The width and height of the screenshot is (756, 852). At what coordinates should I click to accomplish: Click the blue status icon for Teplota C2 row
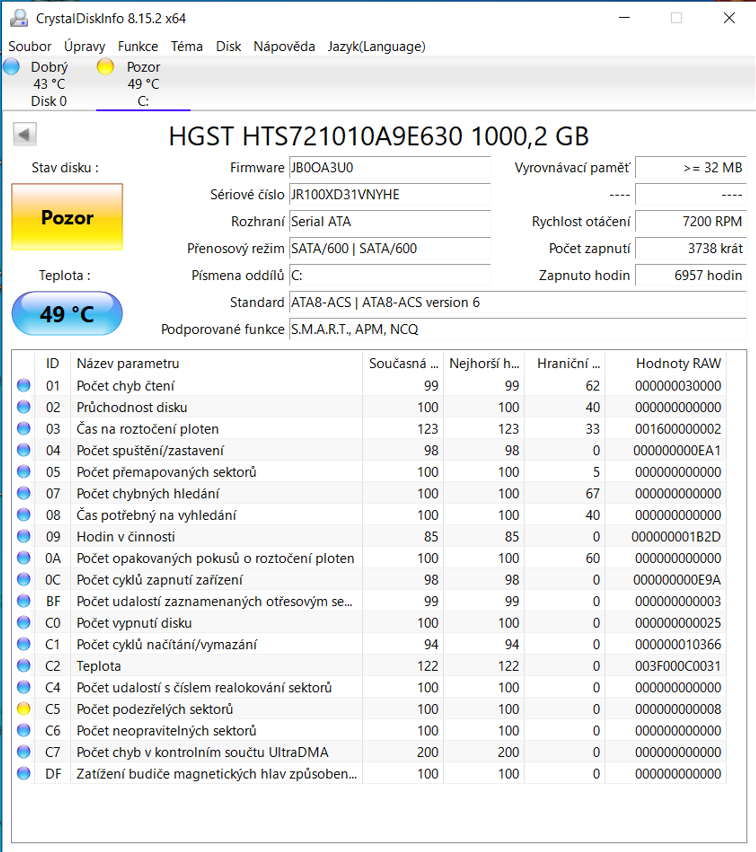(x=24, y=666)
